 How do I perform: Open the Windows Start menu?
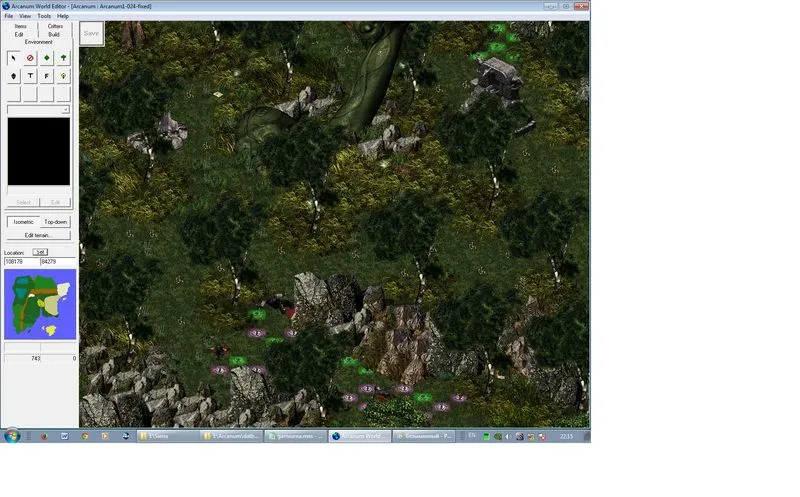(11, 436)
